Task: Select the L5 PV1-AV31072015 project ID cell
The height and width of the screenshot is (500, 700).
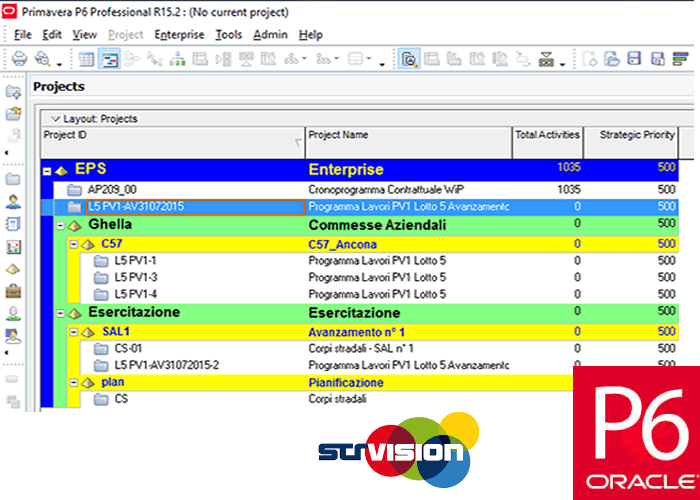Action: 195,207
